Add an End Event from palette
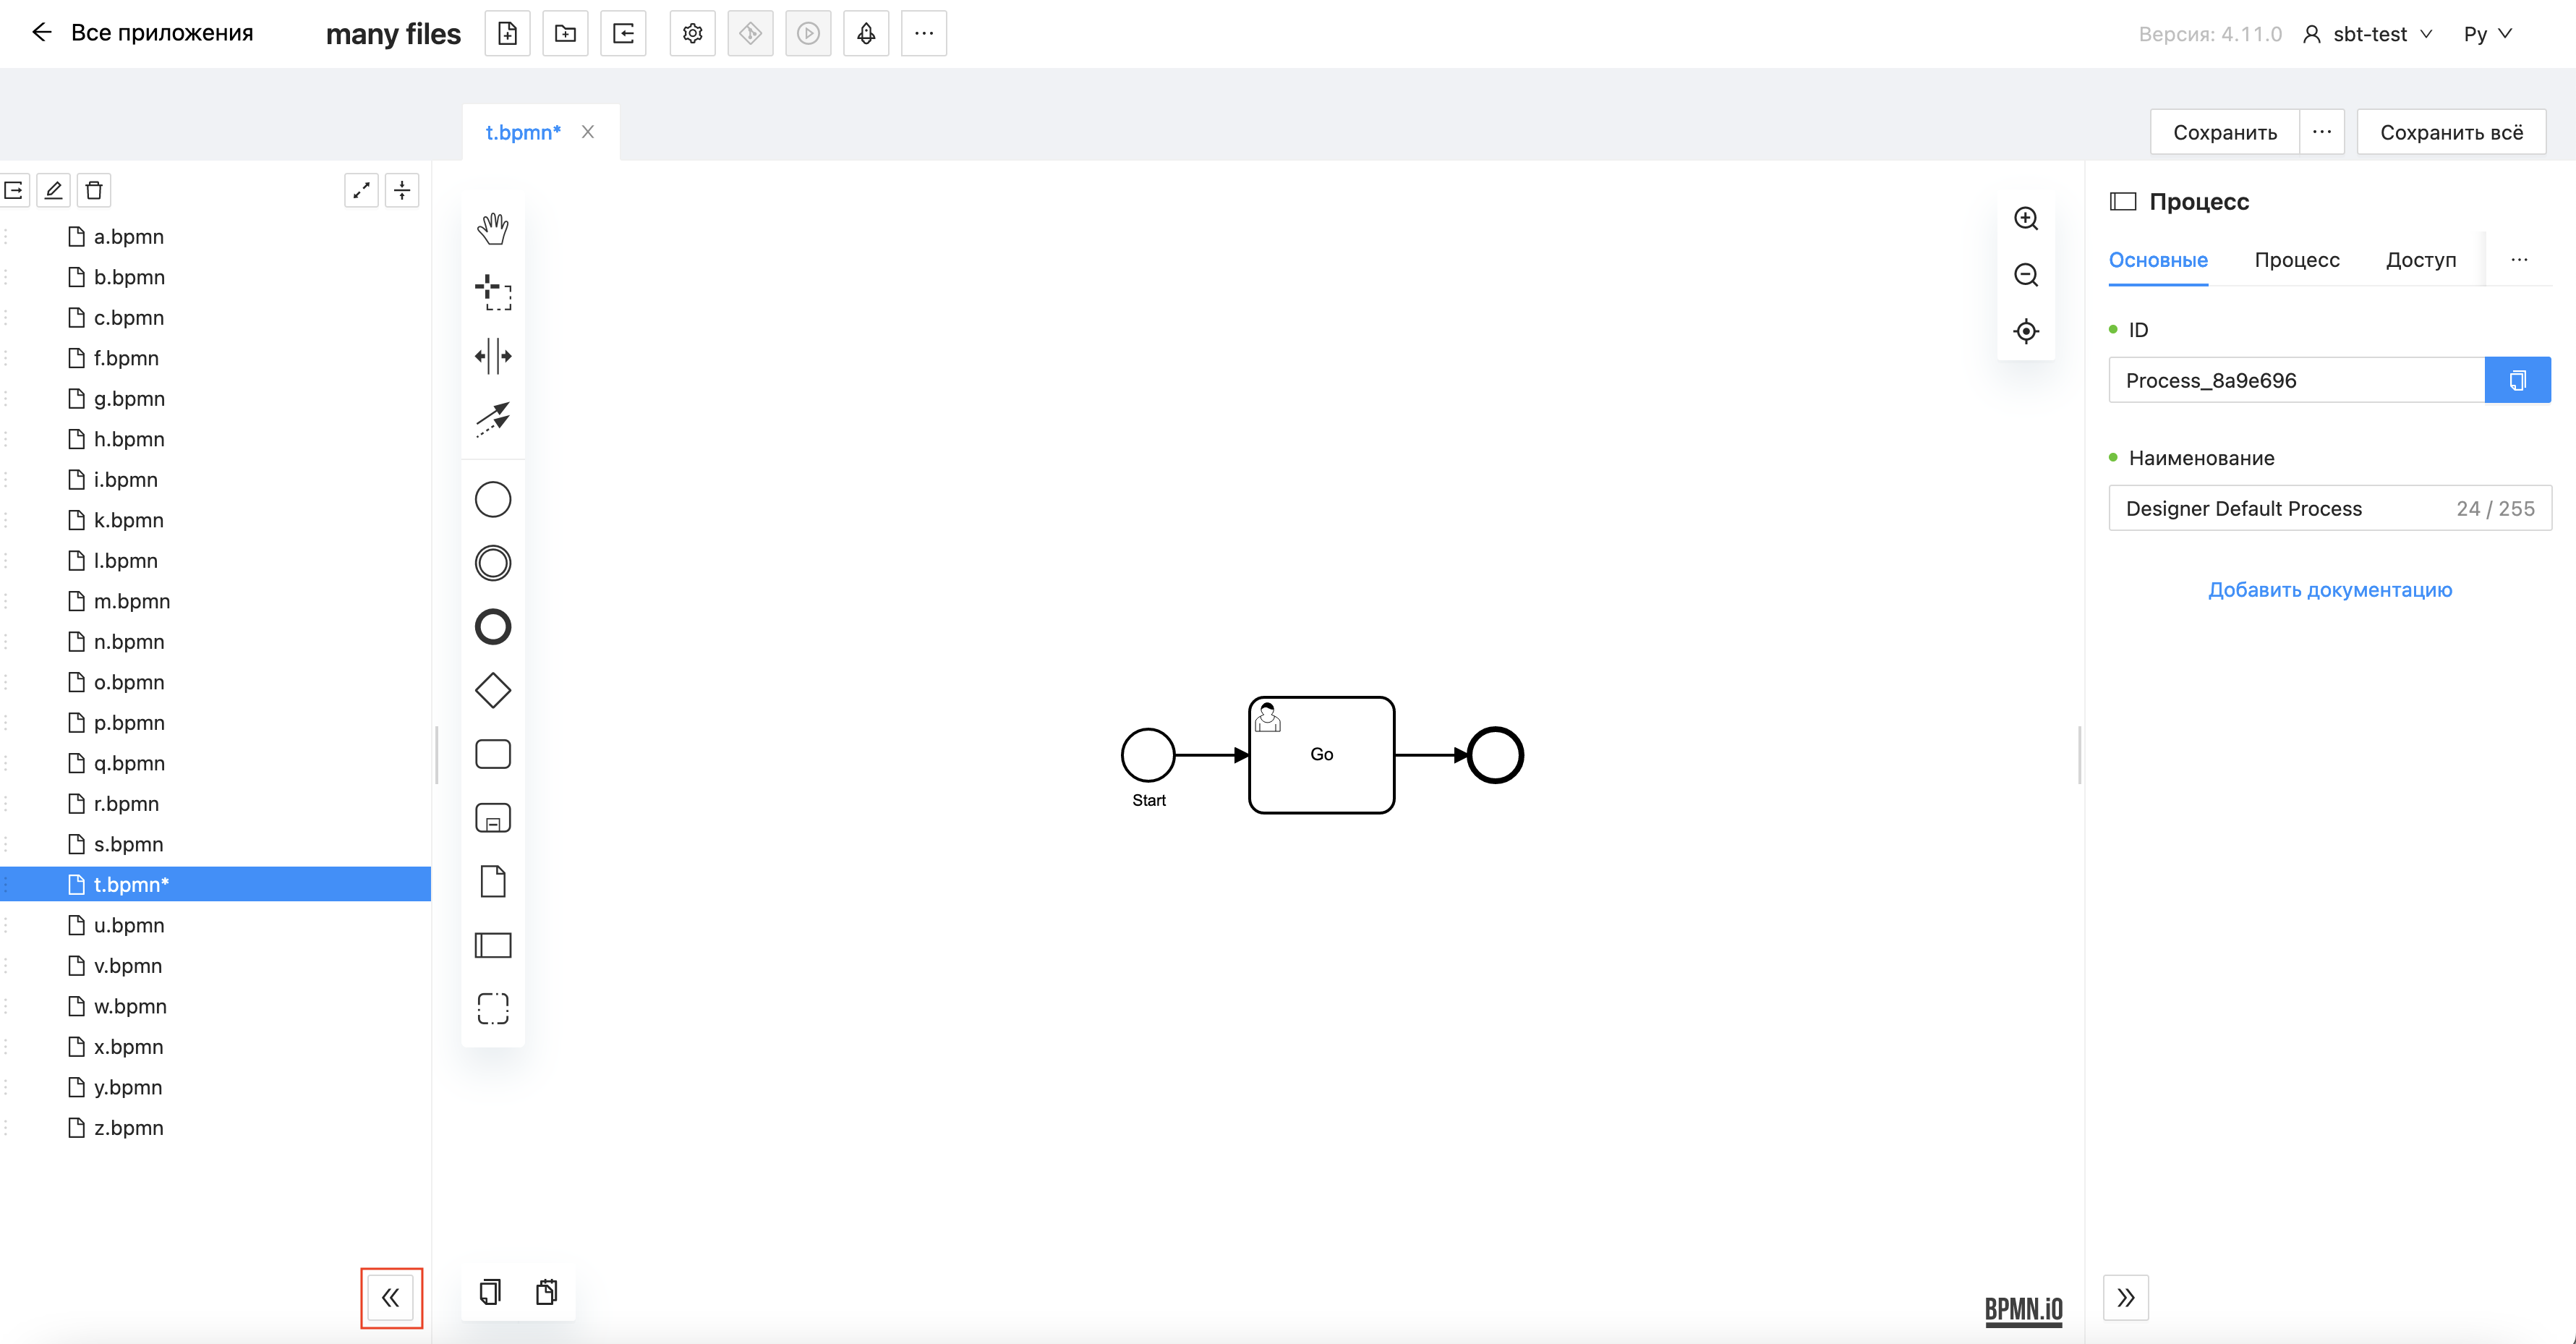Viewport: 2576px width, 1344px height. [492, 627]
